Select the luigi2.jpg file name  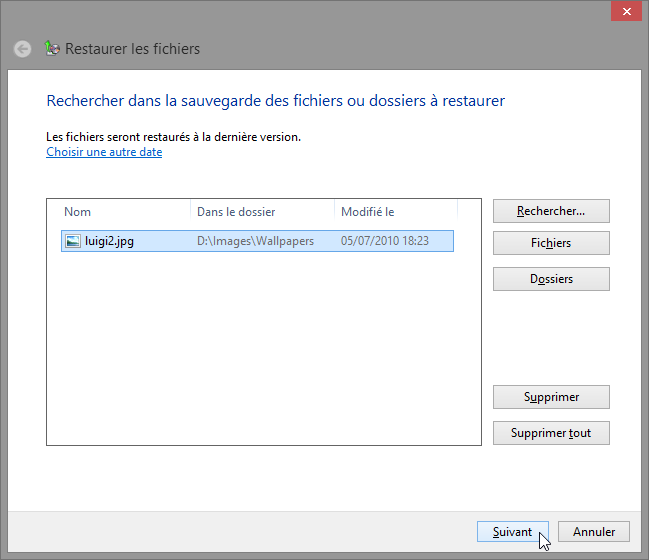(109, 241)
